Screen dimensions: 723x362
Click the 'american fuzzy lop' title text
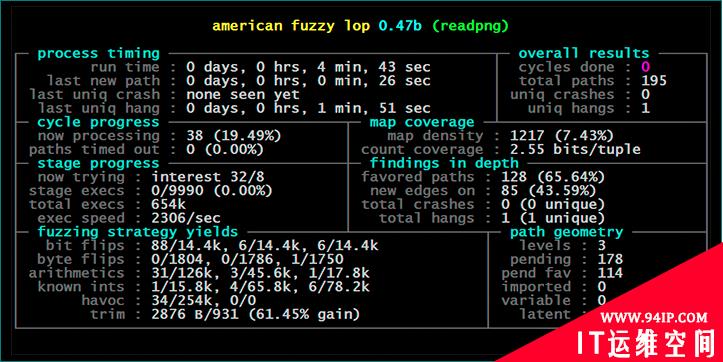pos(291,26)
